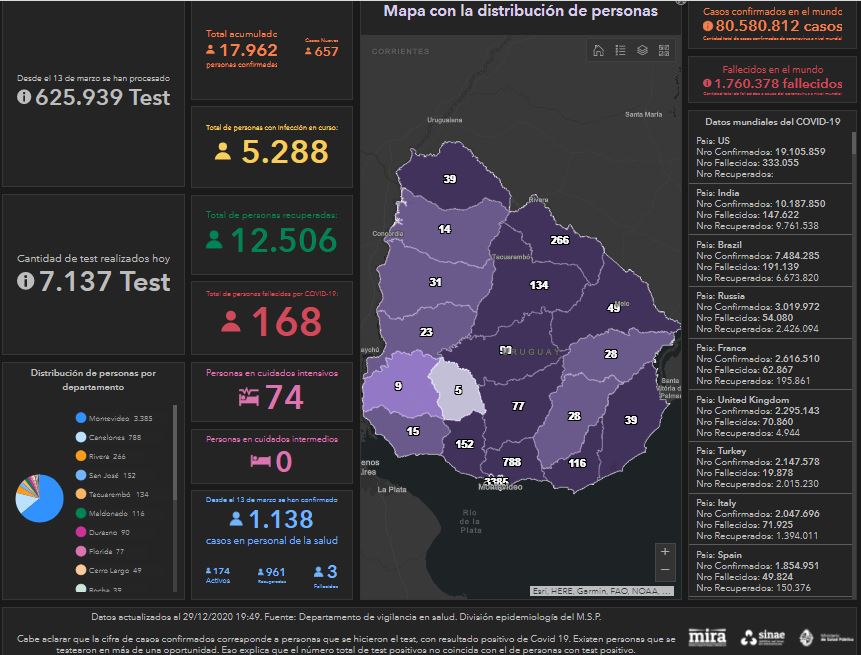Select Canelones in the department legend
The width and height of the screenshot is (861, 655).
click(113, 437)
